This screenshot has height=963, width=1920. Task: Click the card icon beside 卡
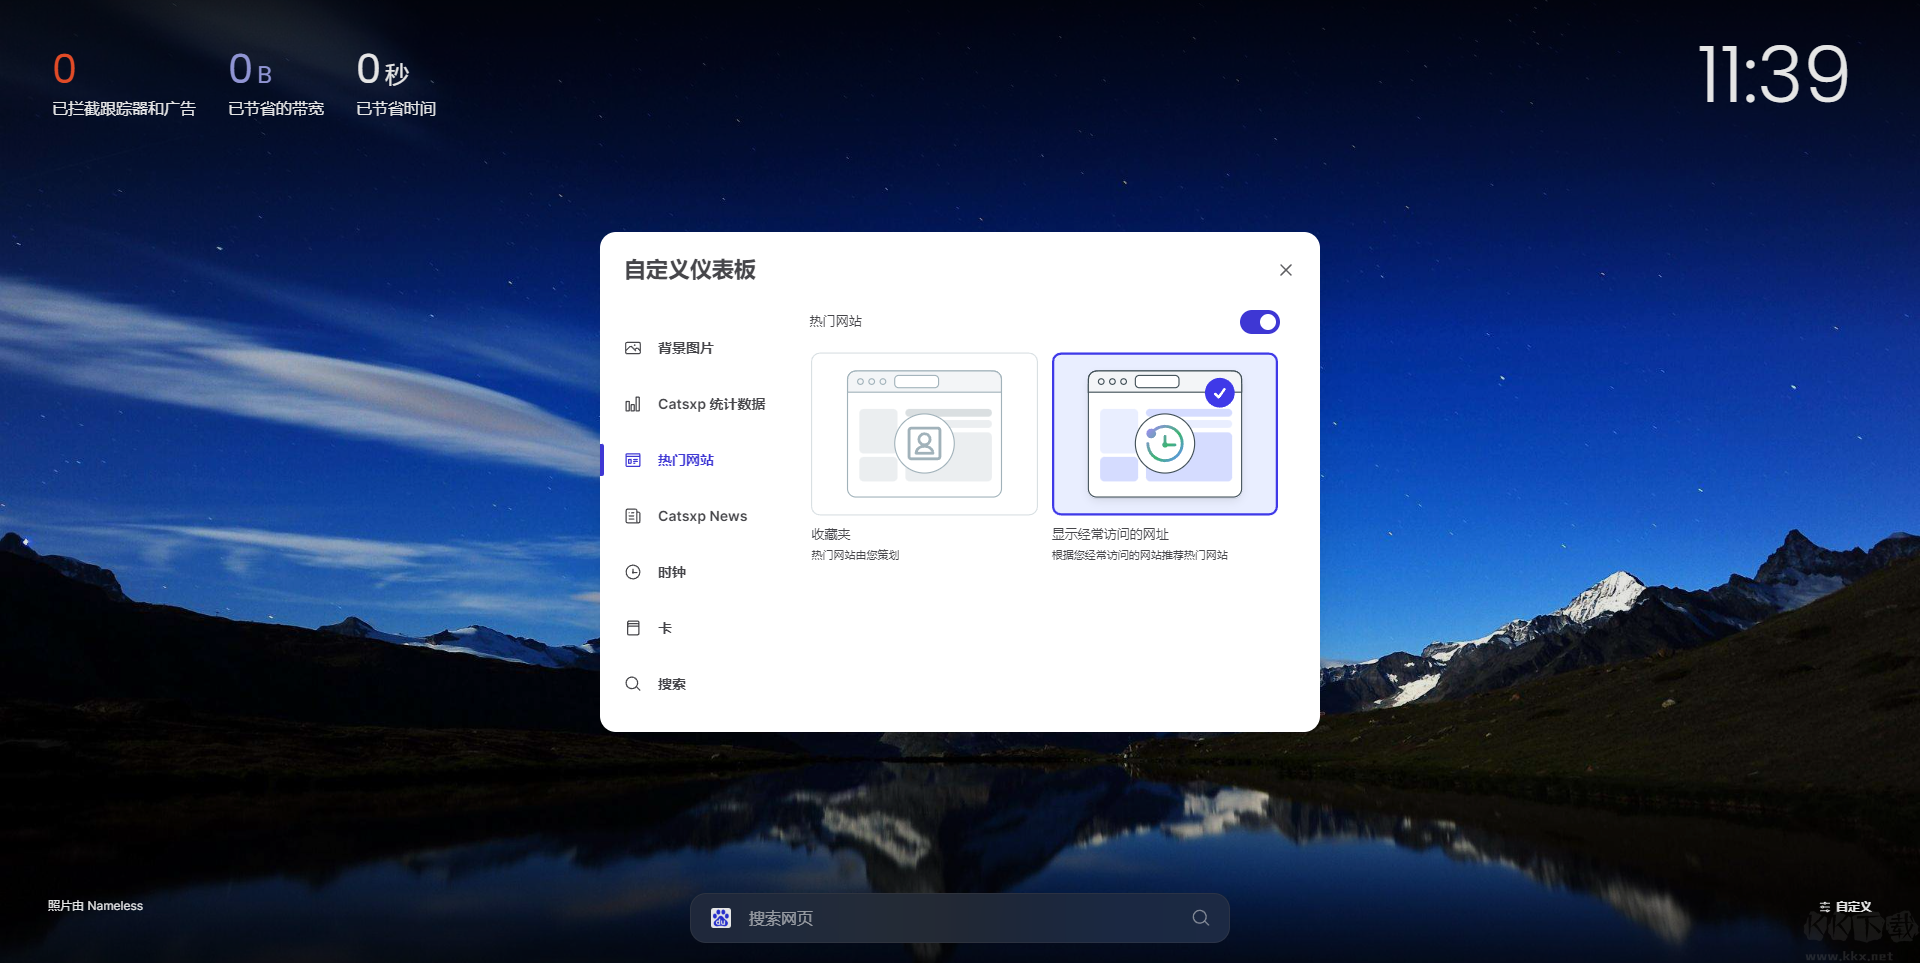click(633, 628)
